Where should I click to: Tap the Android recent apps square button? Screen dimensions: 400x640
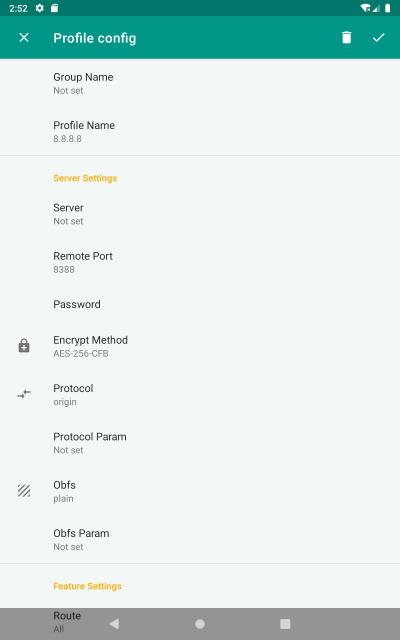(285, 624)
